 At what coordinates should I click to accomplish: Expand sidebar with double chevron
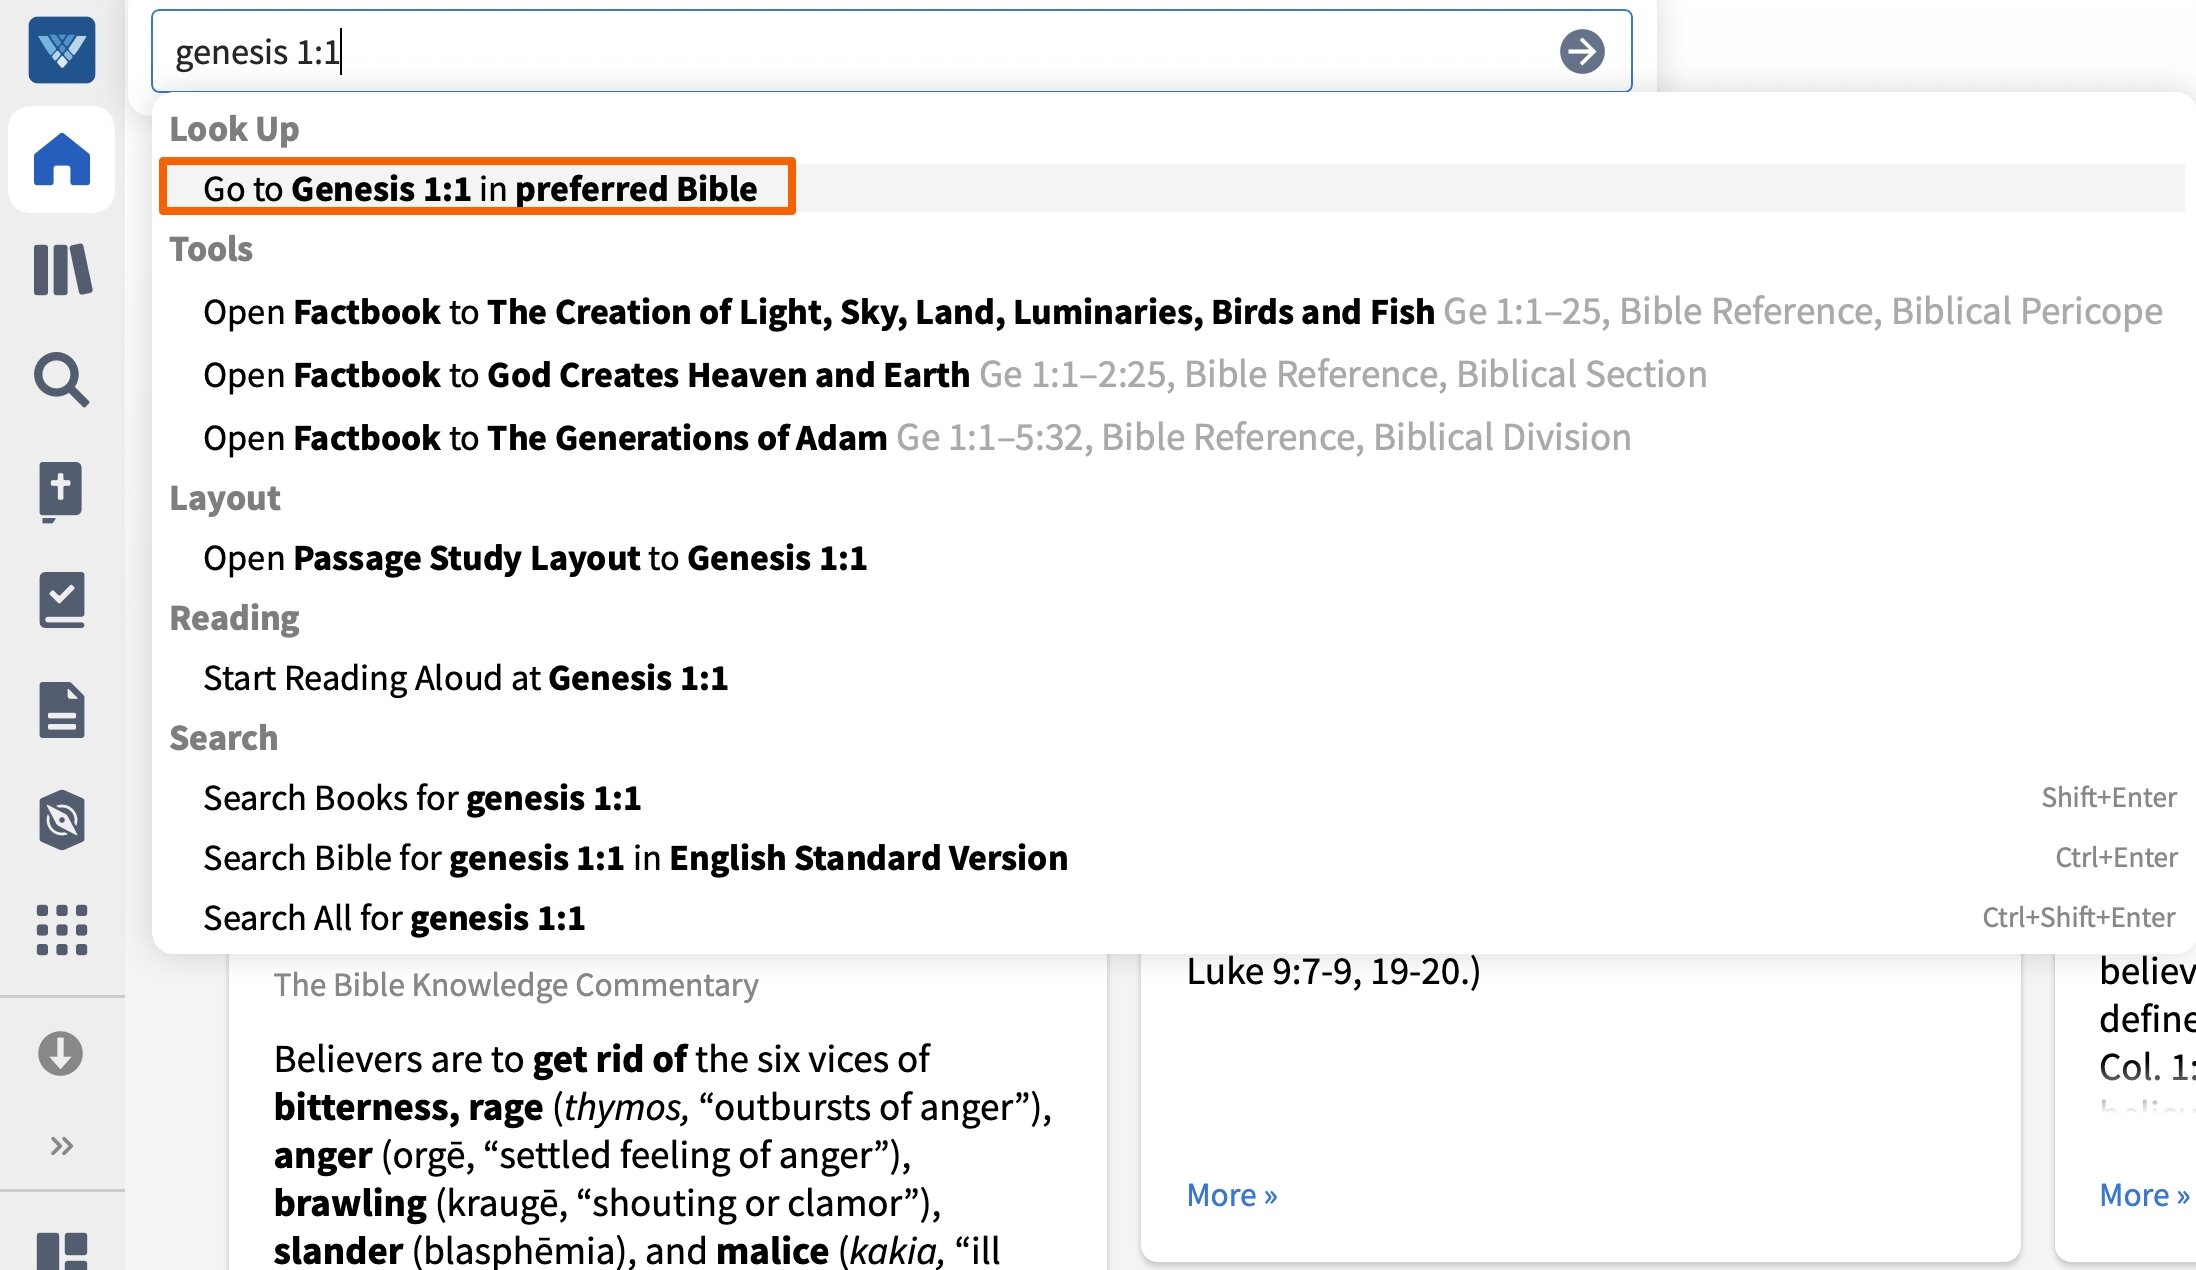pyautogui.click(x=62, y=1145)
